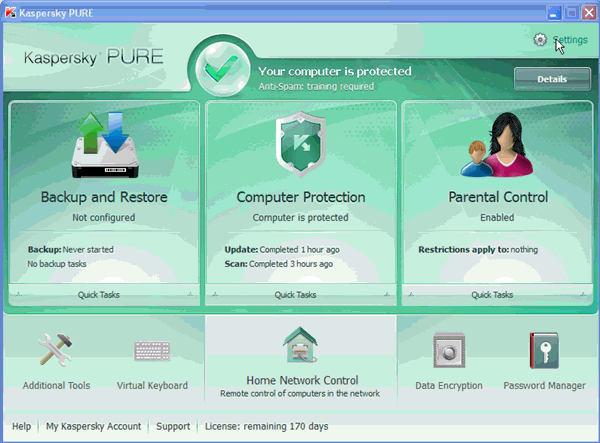Click 'Not configured' under Backup and Restore
600x443 pixels.
(x=104, y=217)
